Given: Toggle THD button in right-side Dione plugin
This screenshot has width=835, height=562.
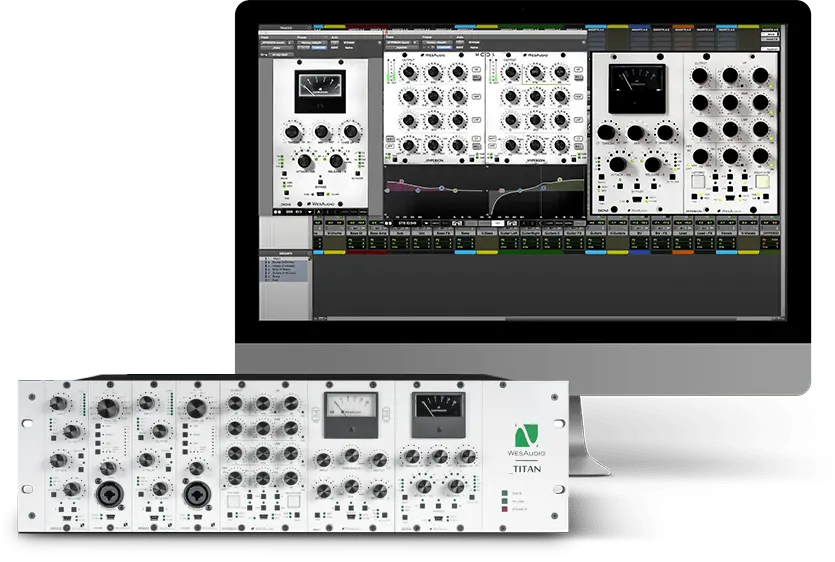Looking at the screenshot, I should 601,198.
